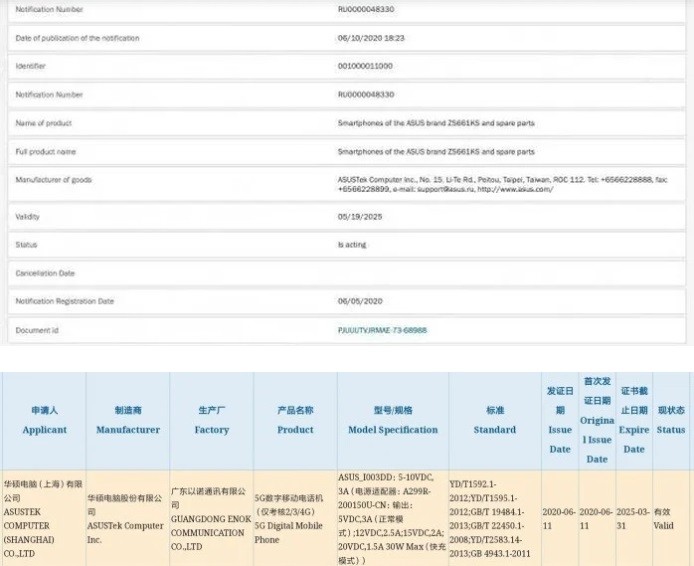Screen dimensions: 694x566
Task: Click the publication date value 06/10/2020 18:23
Action: [371, 38]
